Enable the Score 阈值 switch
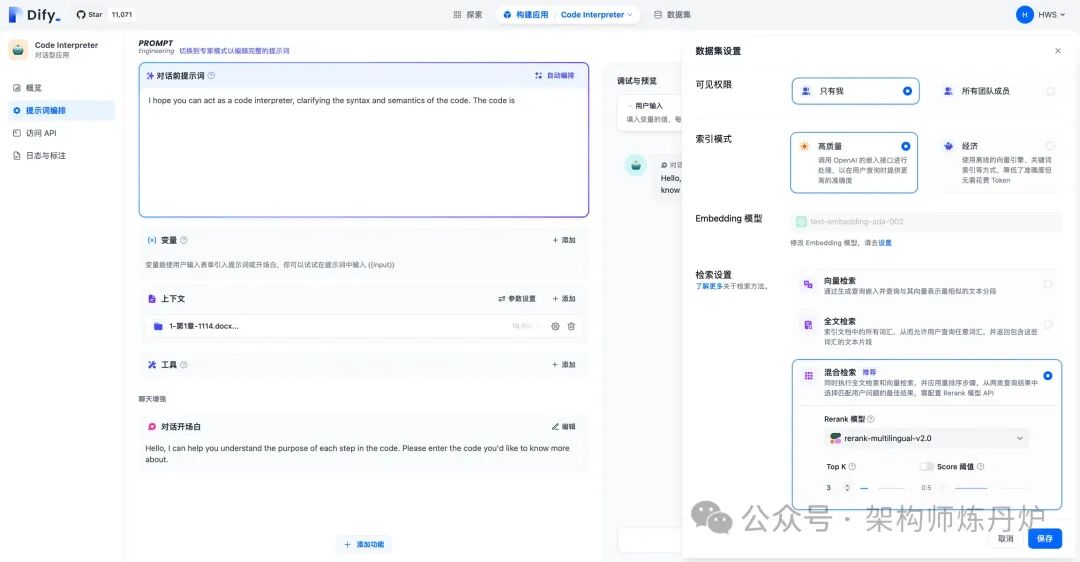The image size is (1080, 562). pyautogui.click(x=926, y=466)
